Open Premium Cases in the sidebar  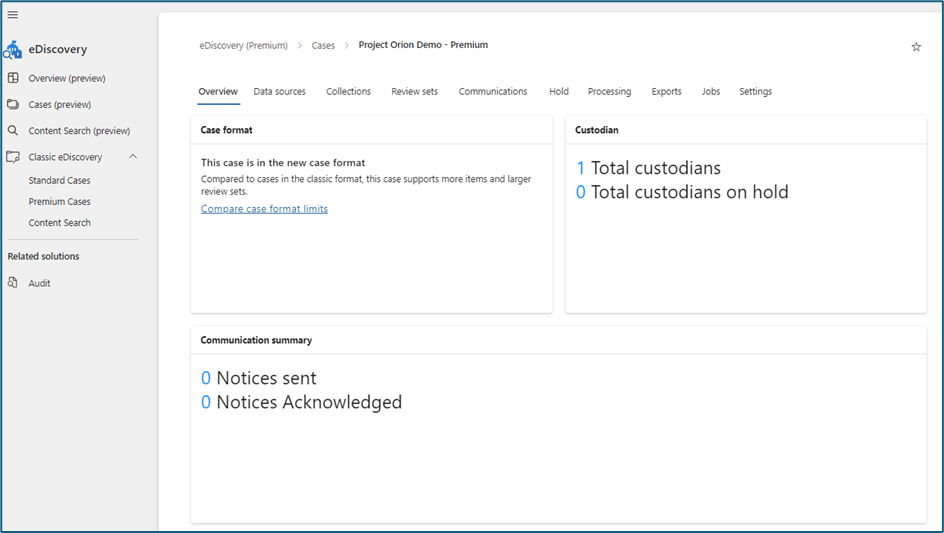tap(59, 202)
